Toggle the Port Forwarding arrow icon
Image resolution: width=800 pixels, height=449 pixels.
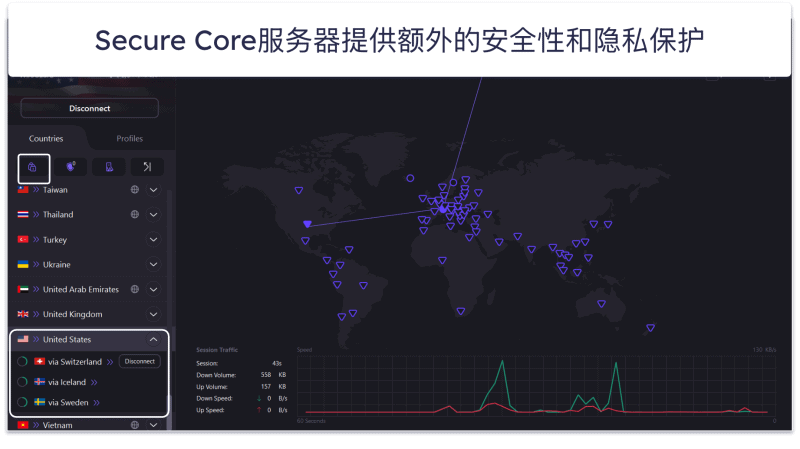point(147,166)
